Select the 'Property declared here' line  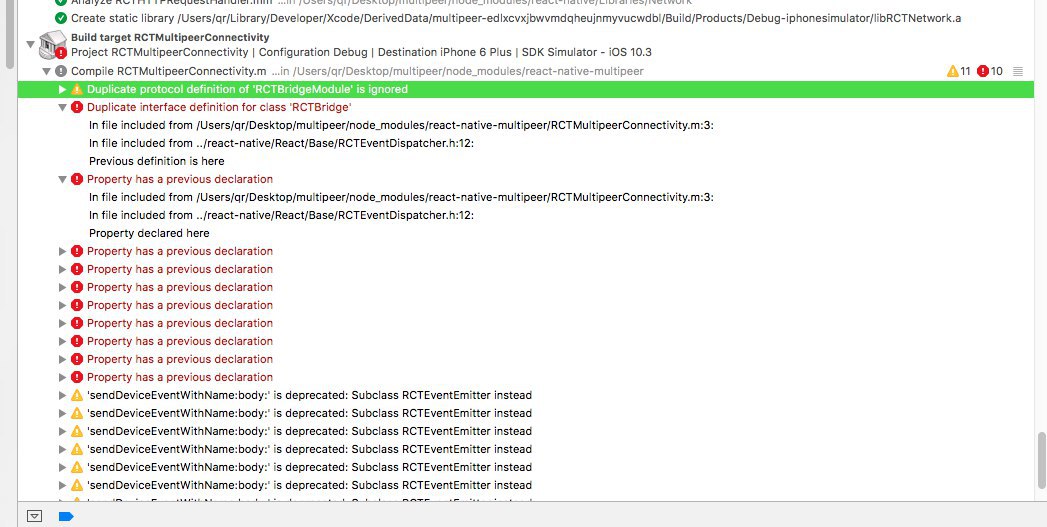(149, 233)
